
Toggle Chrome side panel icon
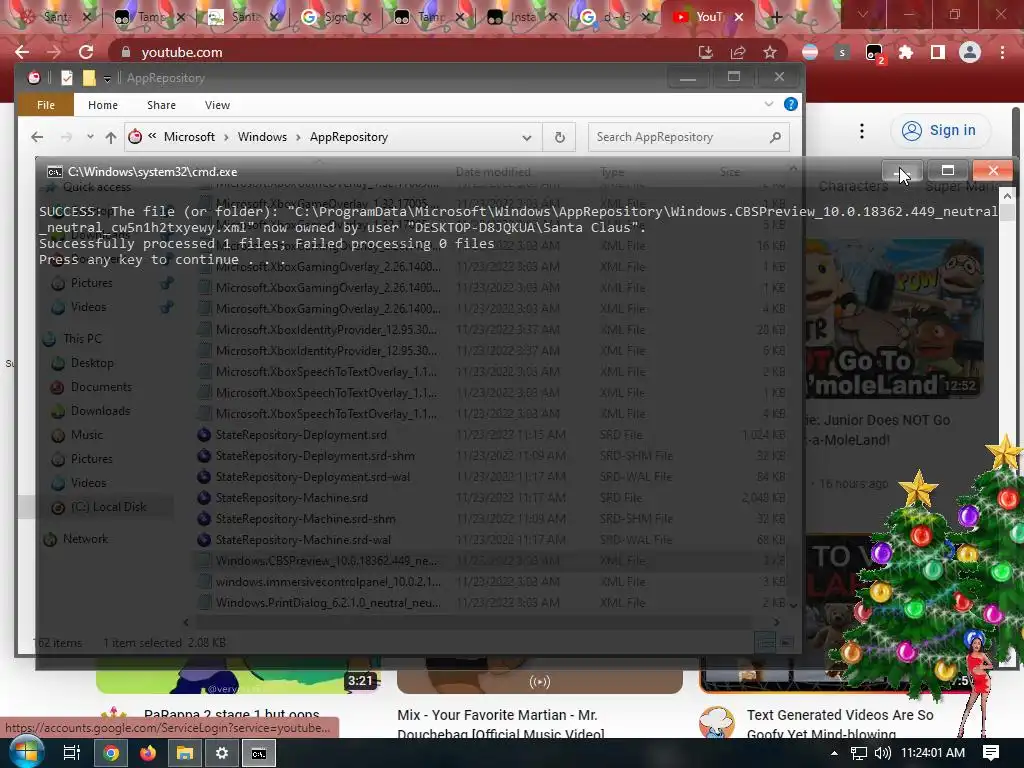coord(938,52)
